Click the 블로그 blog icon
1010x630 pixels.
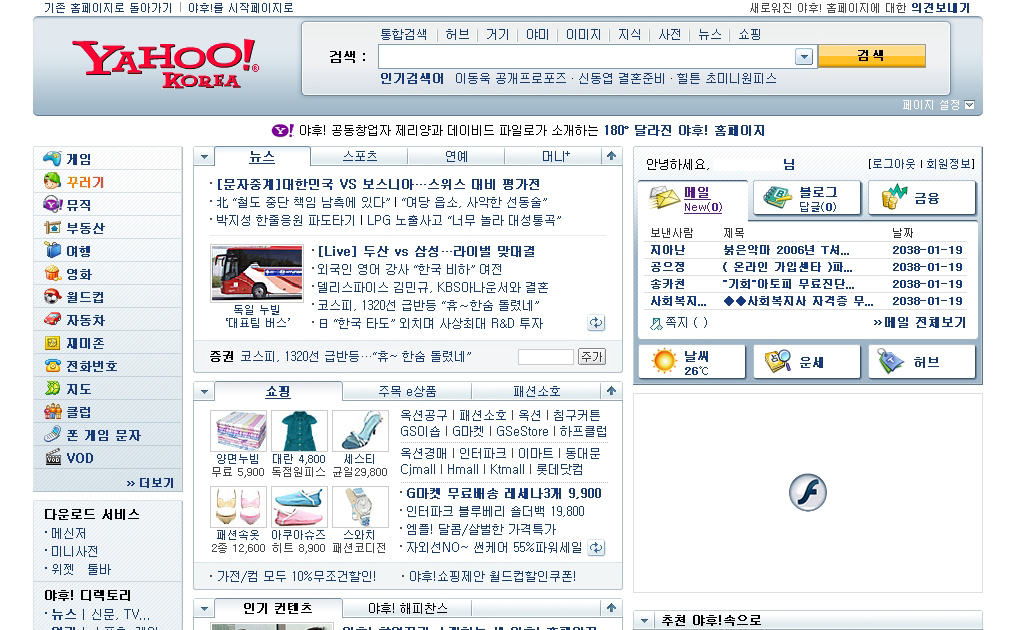point(777,197)
